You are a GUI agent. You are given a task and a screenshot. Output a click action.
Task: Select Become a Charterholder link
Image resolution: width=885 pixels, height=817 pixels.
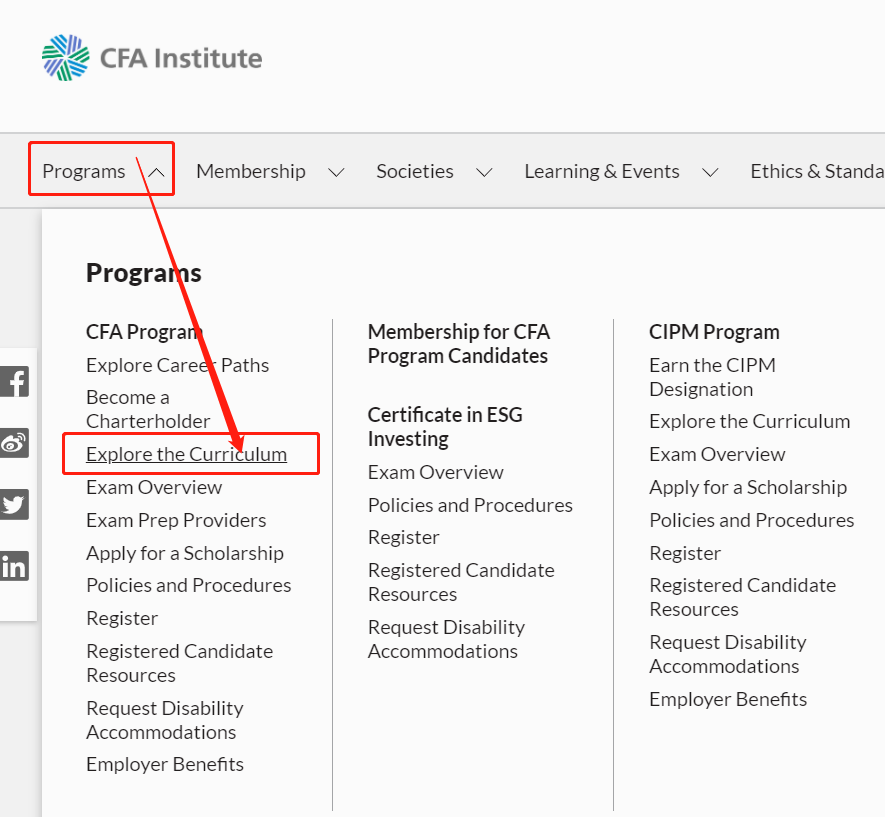click(x=148, y=409)
